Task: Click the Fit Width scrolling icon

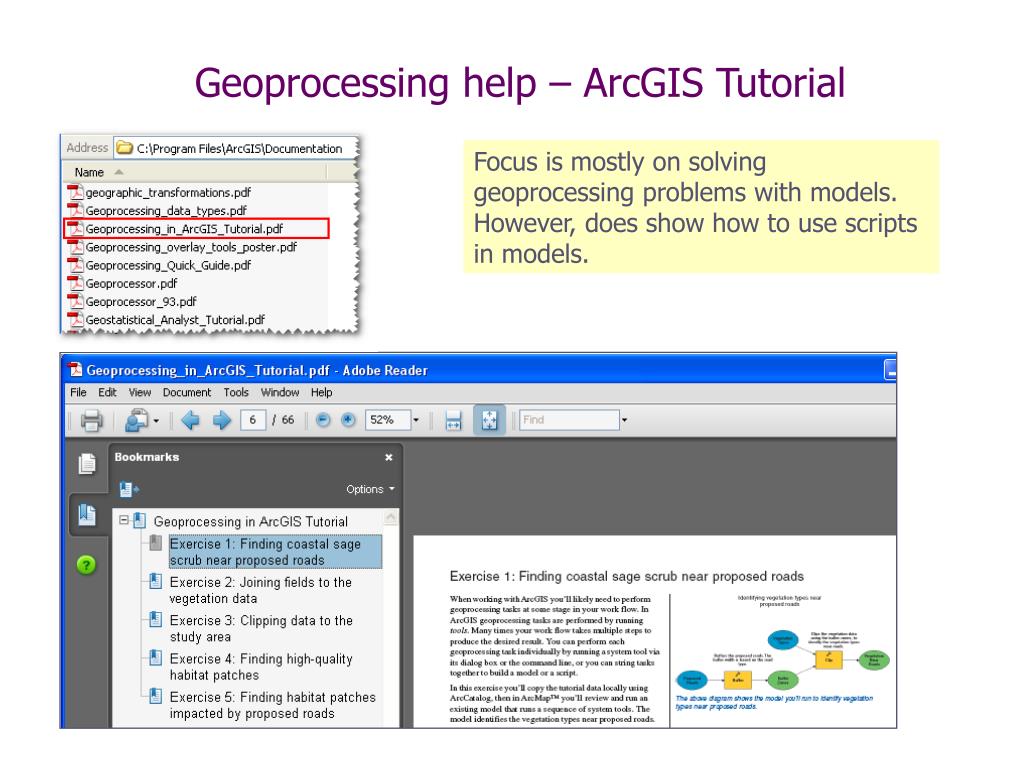Action: click(x=453, y=420)
